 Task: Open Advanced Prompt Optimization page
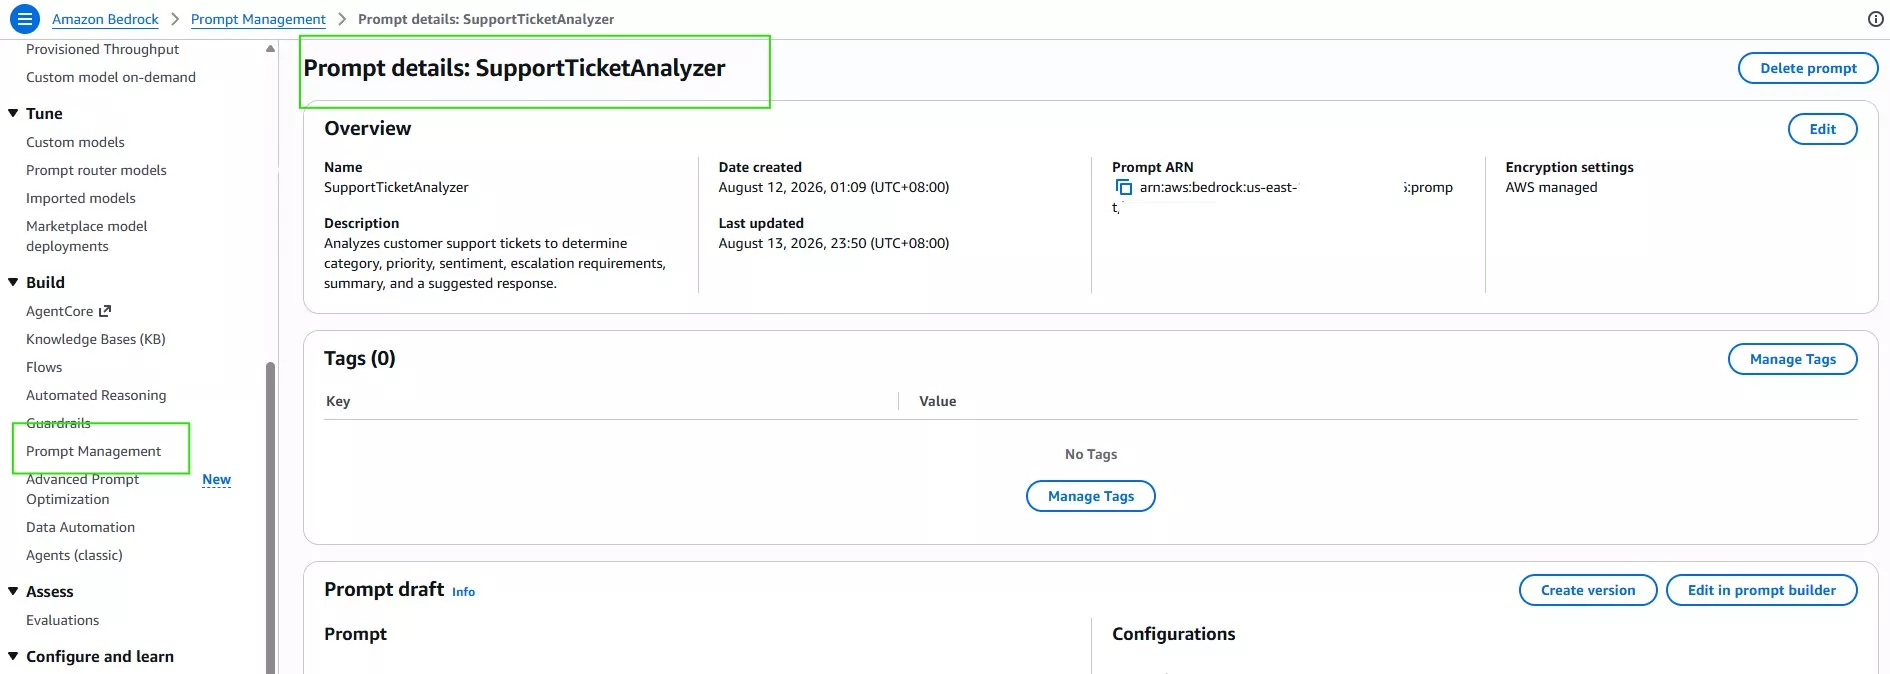(x=82, y=489)
